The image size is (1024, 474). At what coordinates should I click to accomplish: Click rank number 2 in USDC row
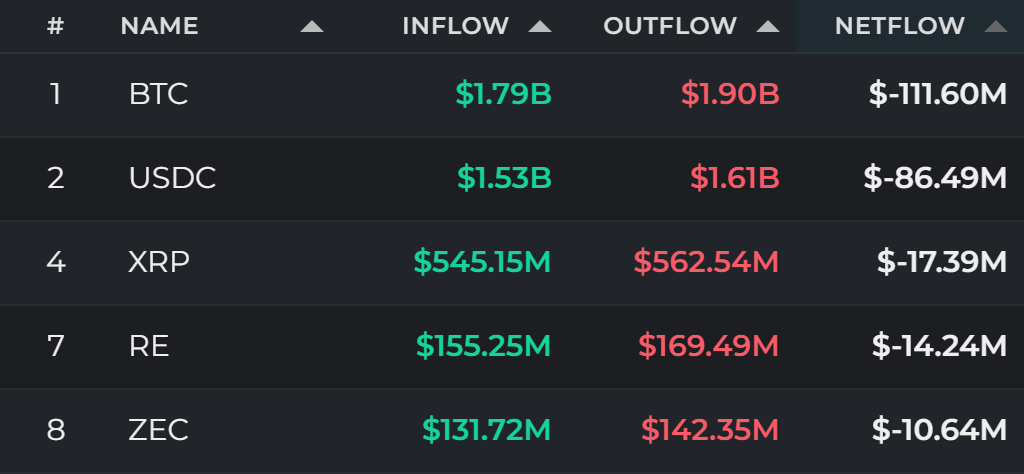tap(56, 178)
